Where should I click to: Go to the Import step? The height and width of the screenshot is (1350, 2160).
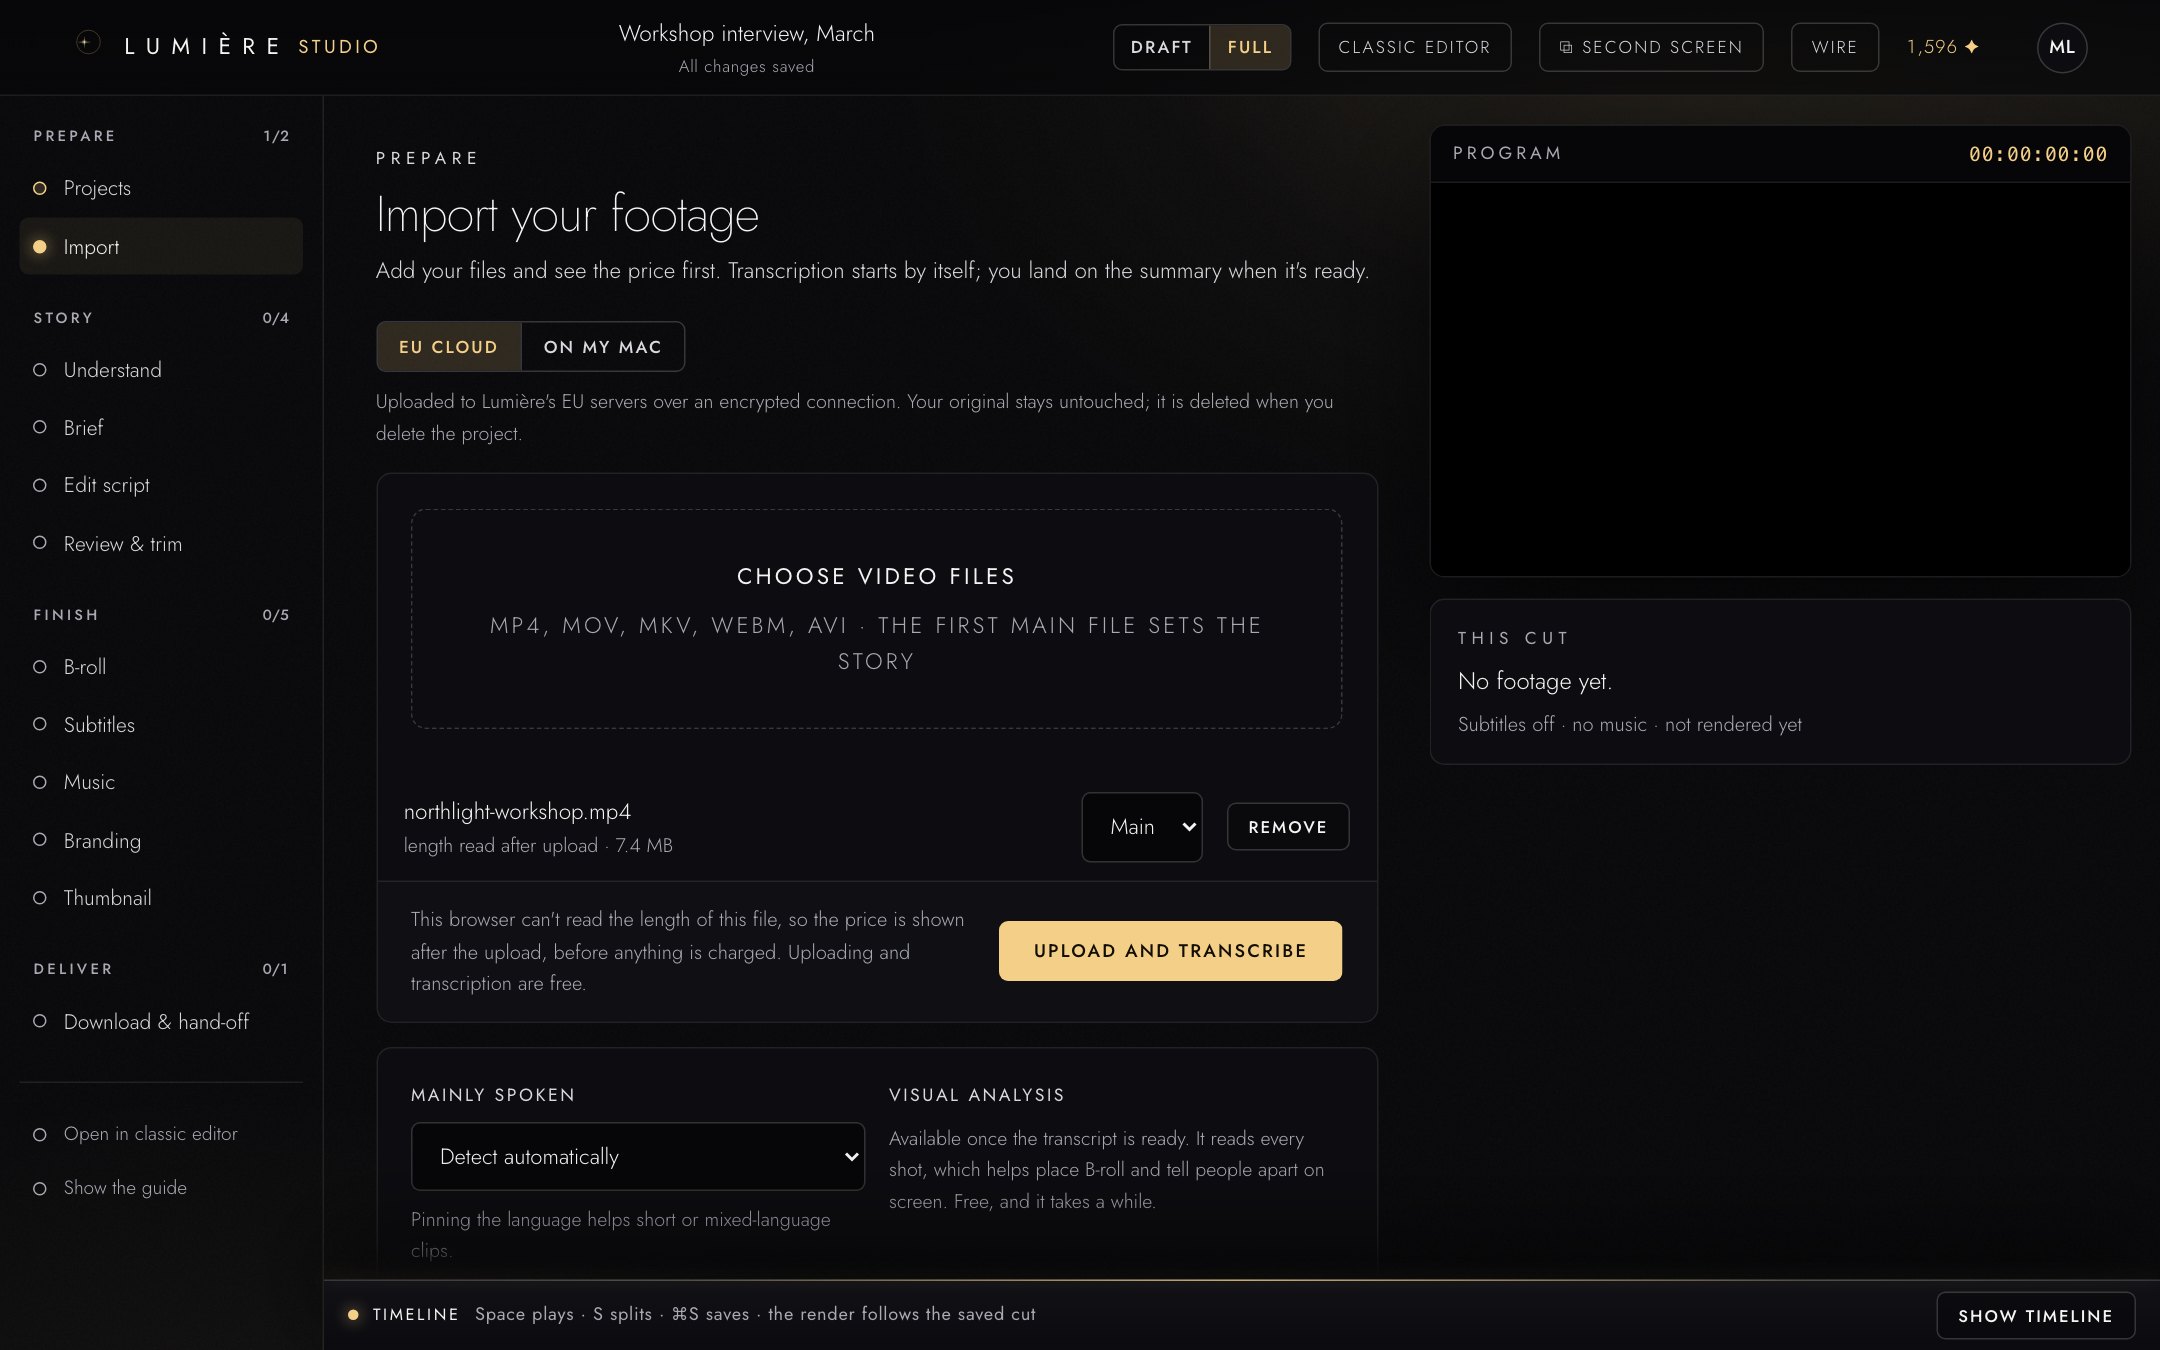(x=161, y=246)
